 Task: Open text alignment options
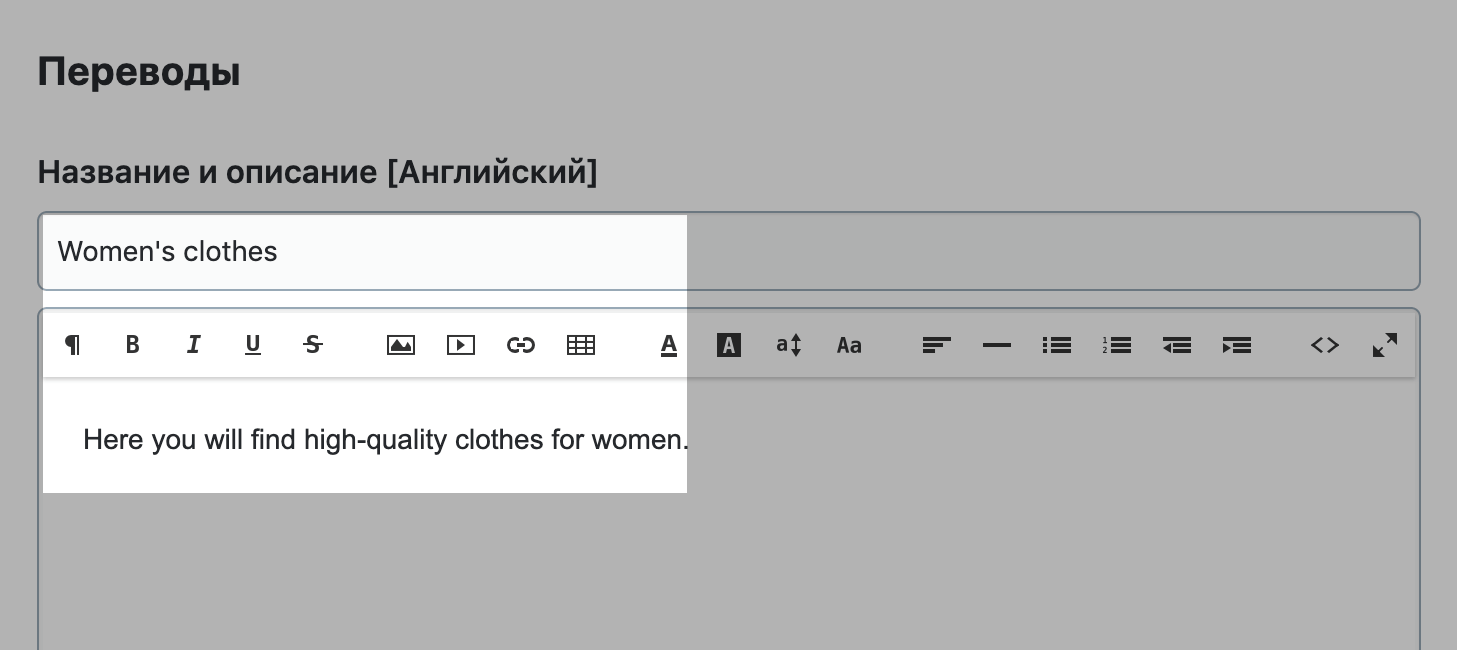(937, 345)
